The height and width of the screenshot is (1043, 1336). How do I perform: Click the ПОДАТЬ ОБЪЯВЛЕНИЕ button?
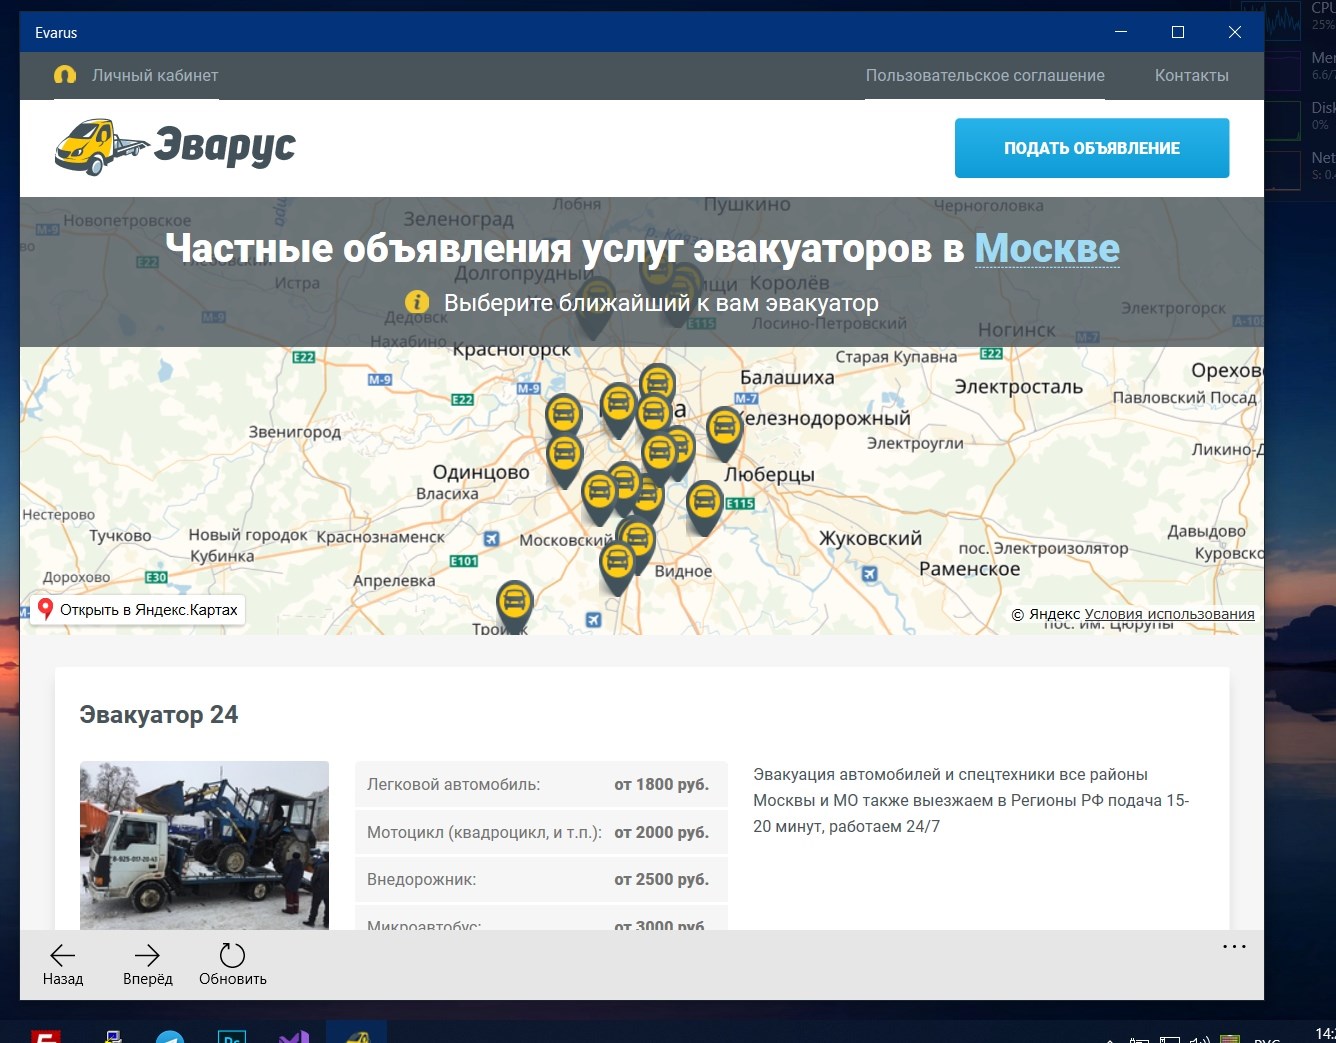1092,148
